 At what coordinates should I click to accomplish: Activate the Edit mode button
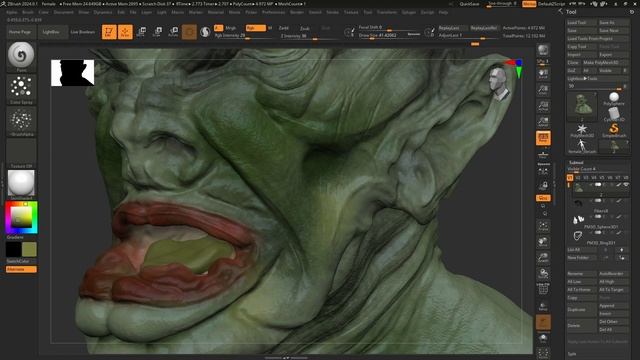pos(109,32)
